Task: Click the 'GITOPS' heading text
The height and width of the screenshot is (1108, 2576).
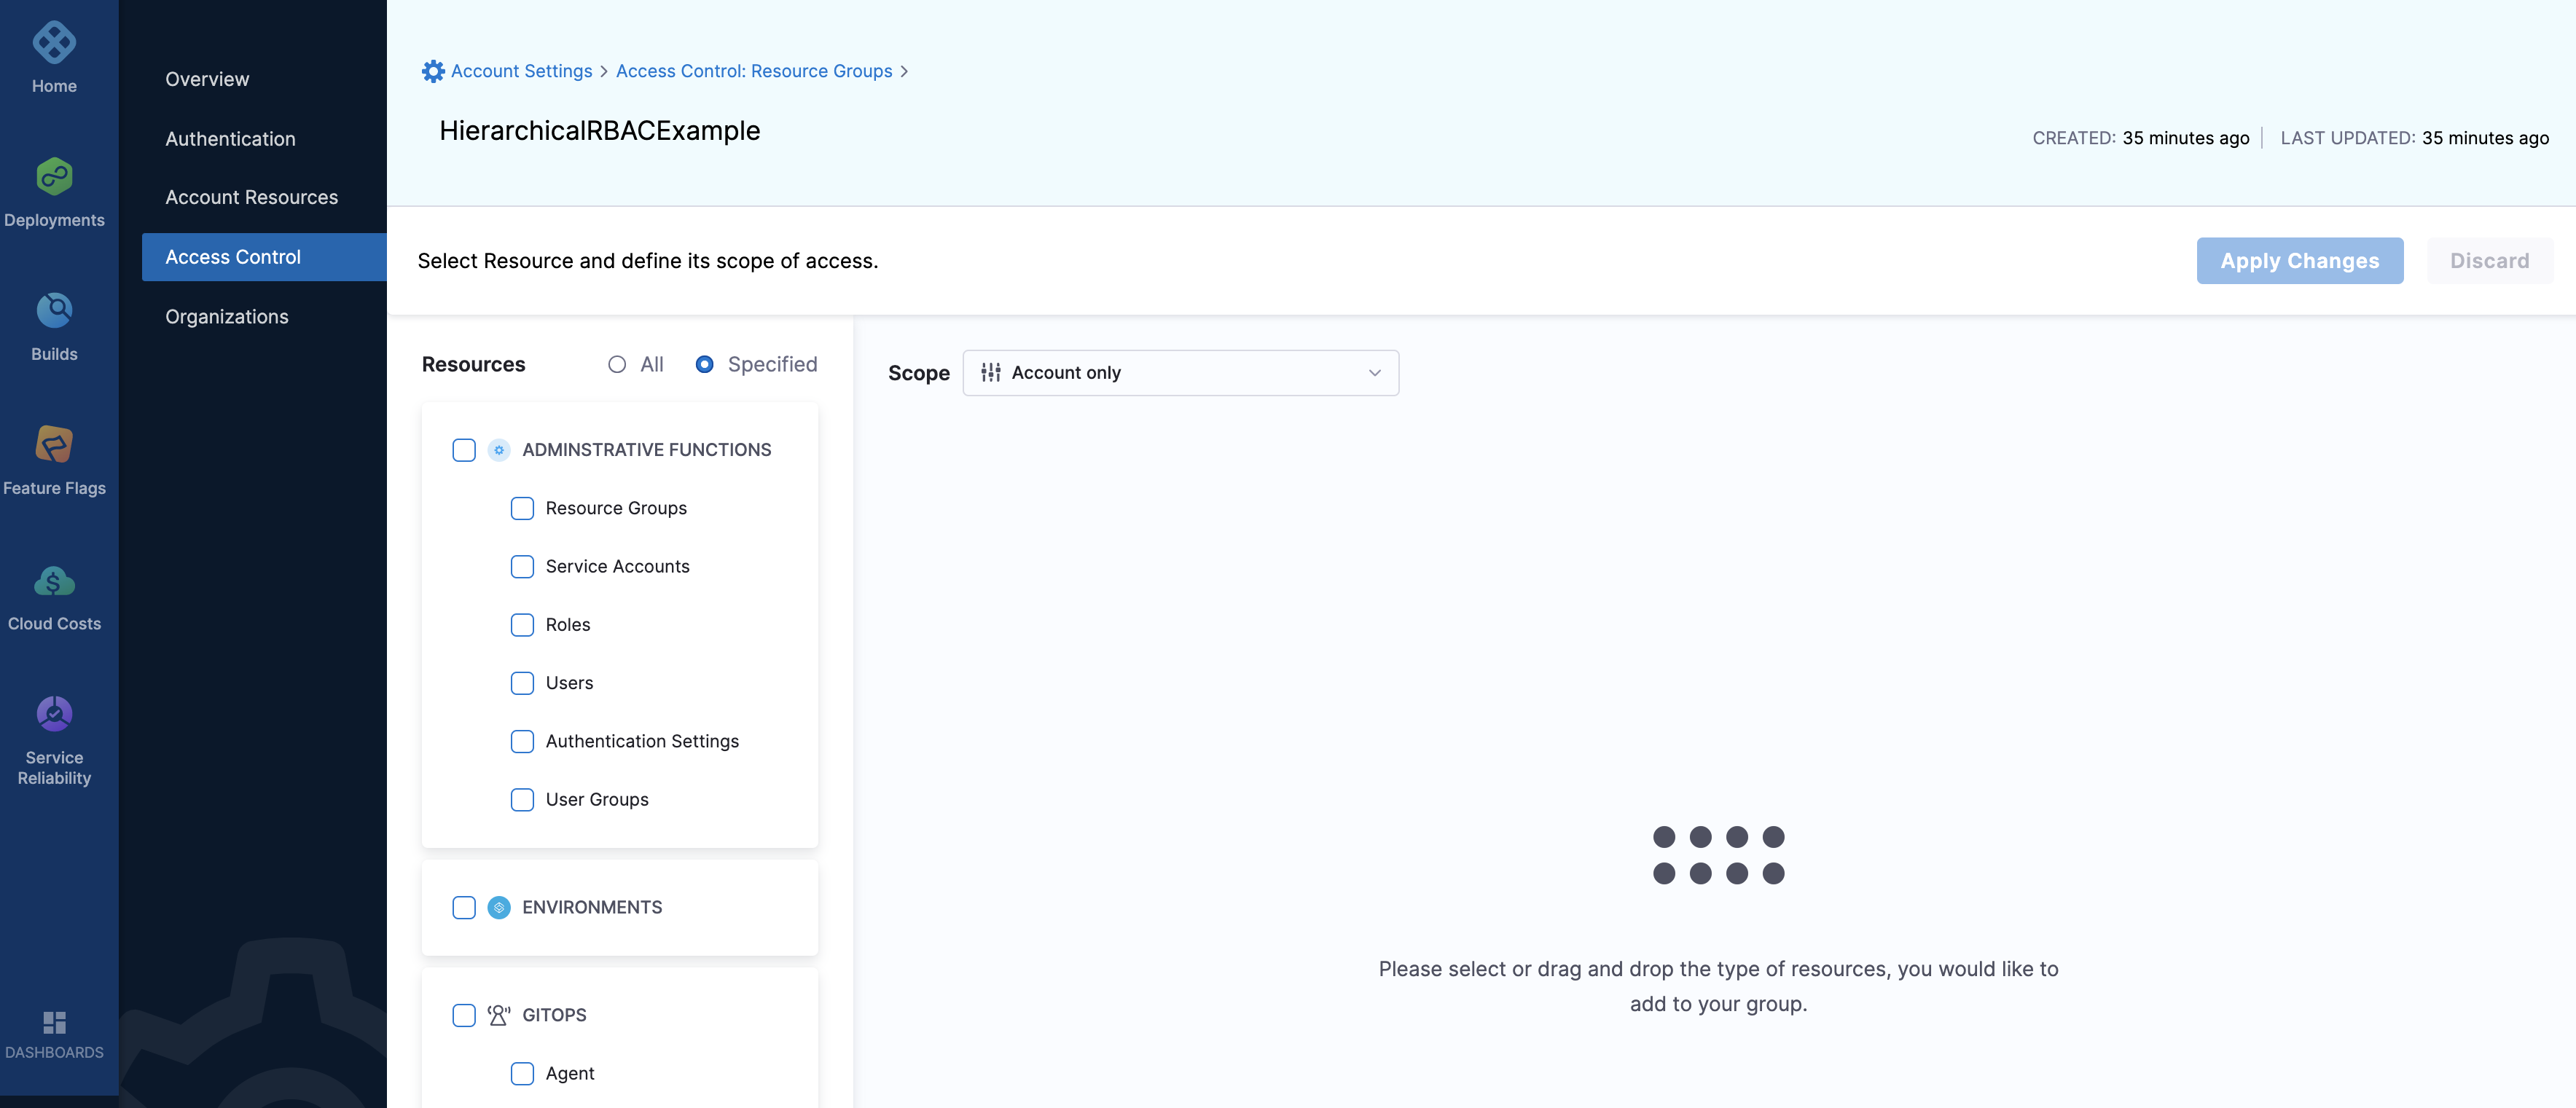Action: [x=554, y=1016]
